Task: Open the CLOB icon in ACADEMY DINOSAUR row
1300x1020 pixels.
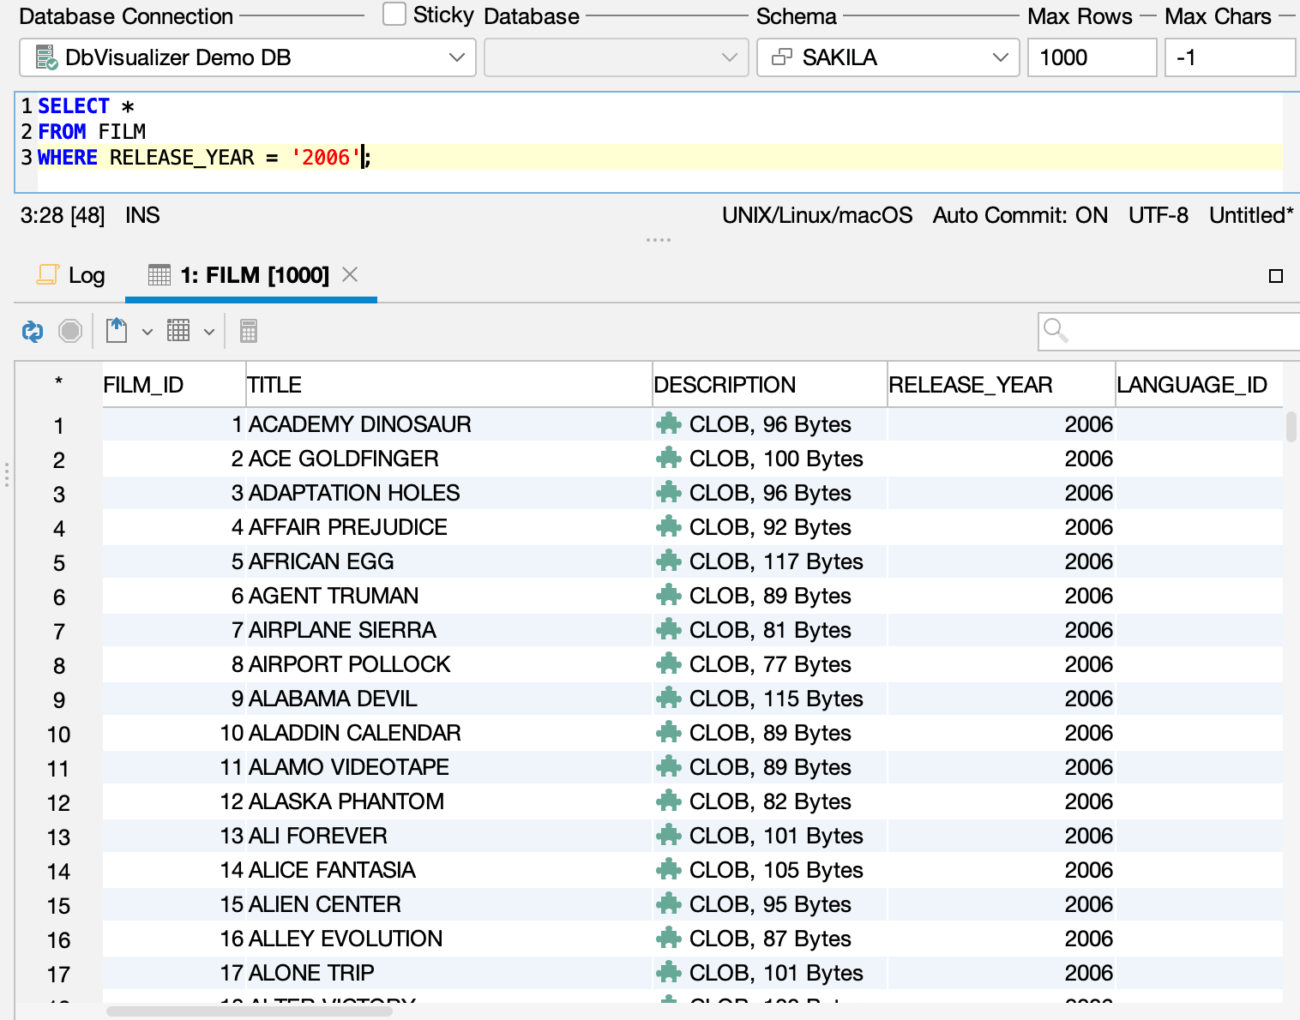Action: (668, 423)
